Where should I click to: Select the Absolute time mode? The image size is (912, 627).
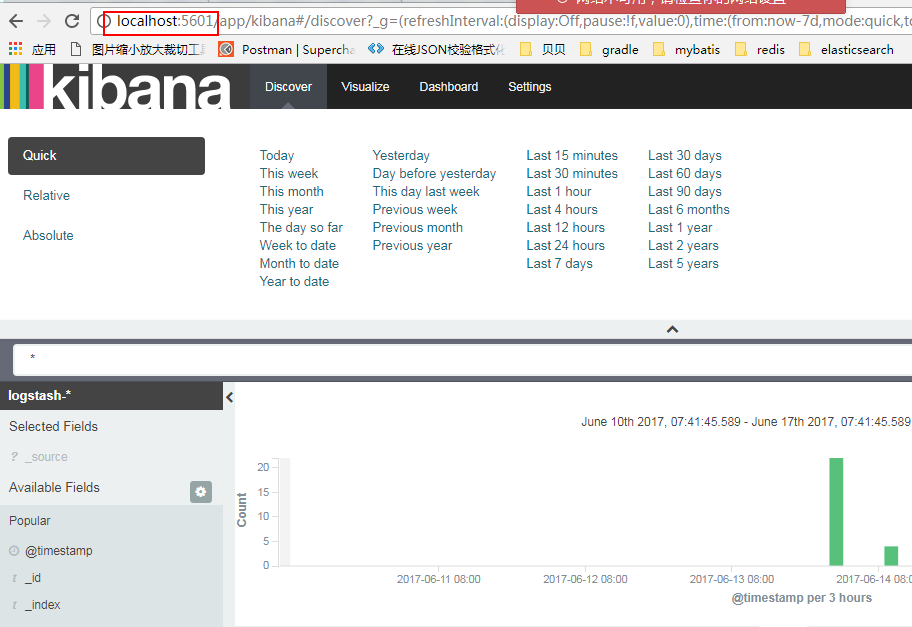tap(48, 236)
